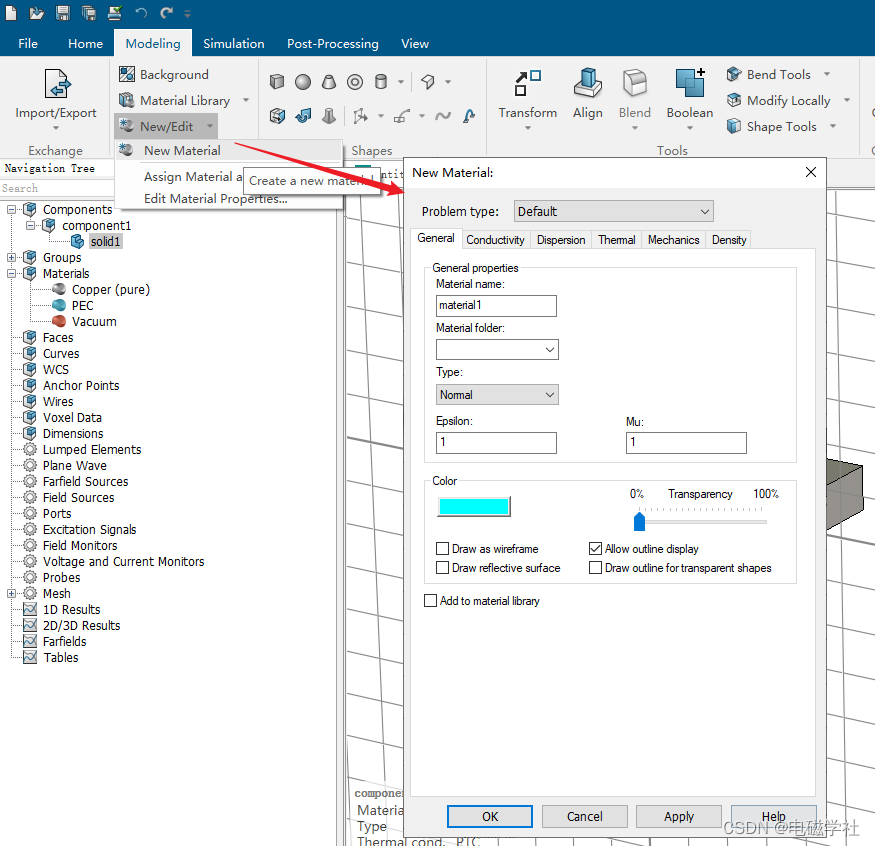Switch to the Home ribbon tab
Image resolution: width=875 pixels, height=846 pixels.
click(x=85, y=44)
